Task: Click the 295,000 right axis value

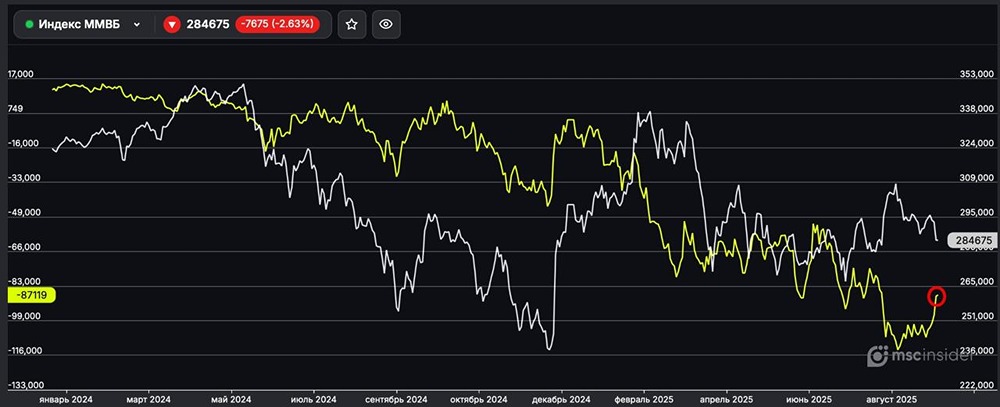Action: [976, 212]
